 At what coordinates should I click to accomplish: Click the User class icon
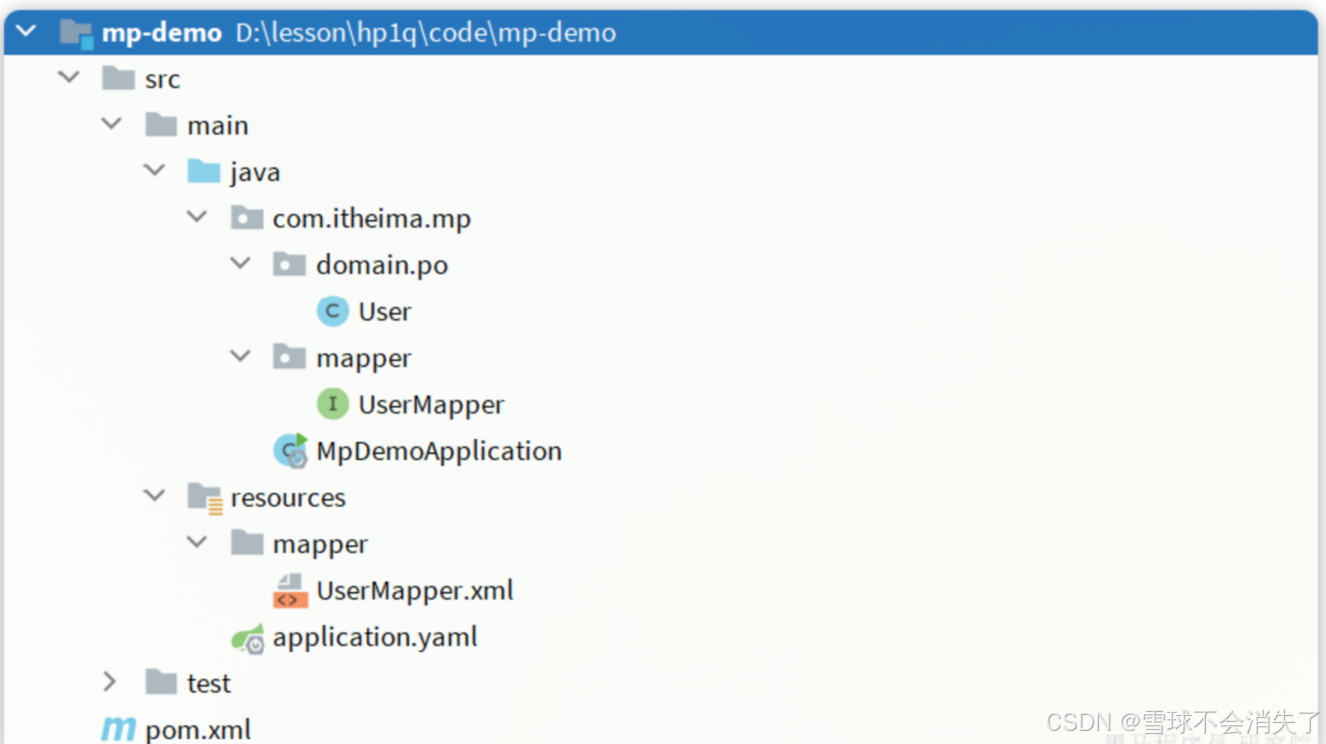click(x=332, y=311)
